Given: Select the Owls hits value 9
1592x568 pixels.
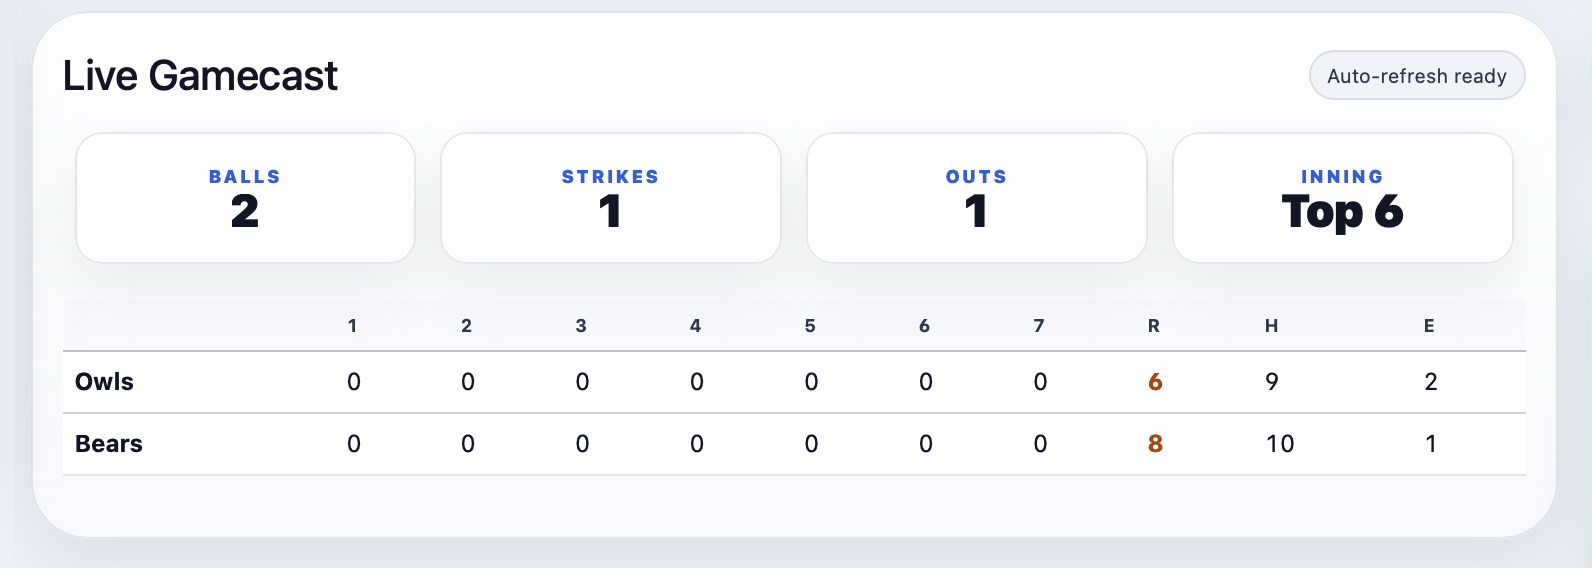Looking at the screenshot, I should 1272,382.
